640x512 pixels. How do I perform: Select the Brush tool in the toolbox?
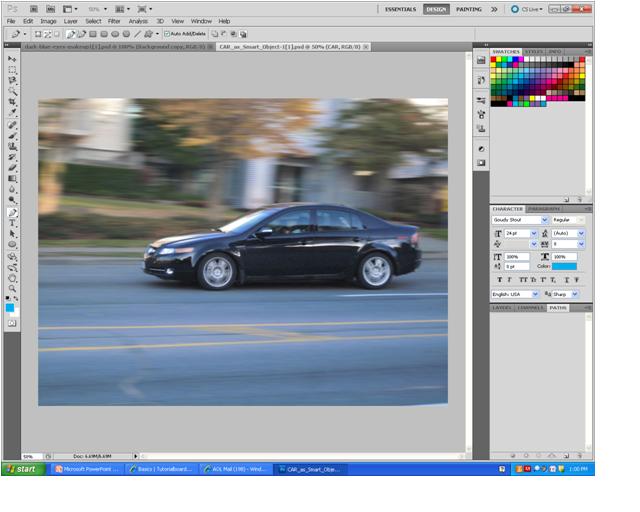[12, 136]
